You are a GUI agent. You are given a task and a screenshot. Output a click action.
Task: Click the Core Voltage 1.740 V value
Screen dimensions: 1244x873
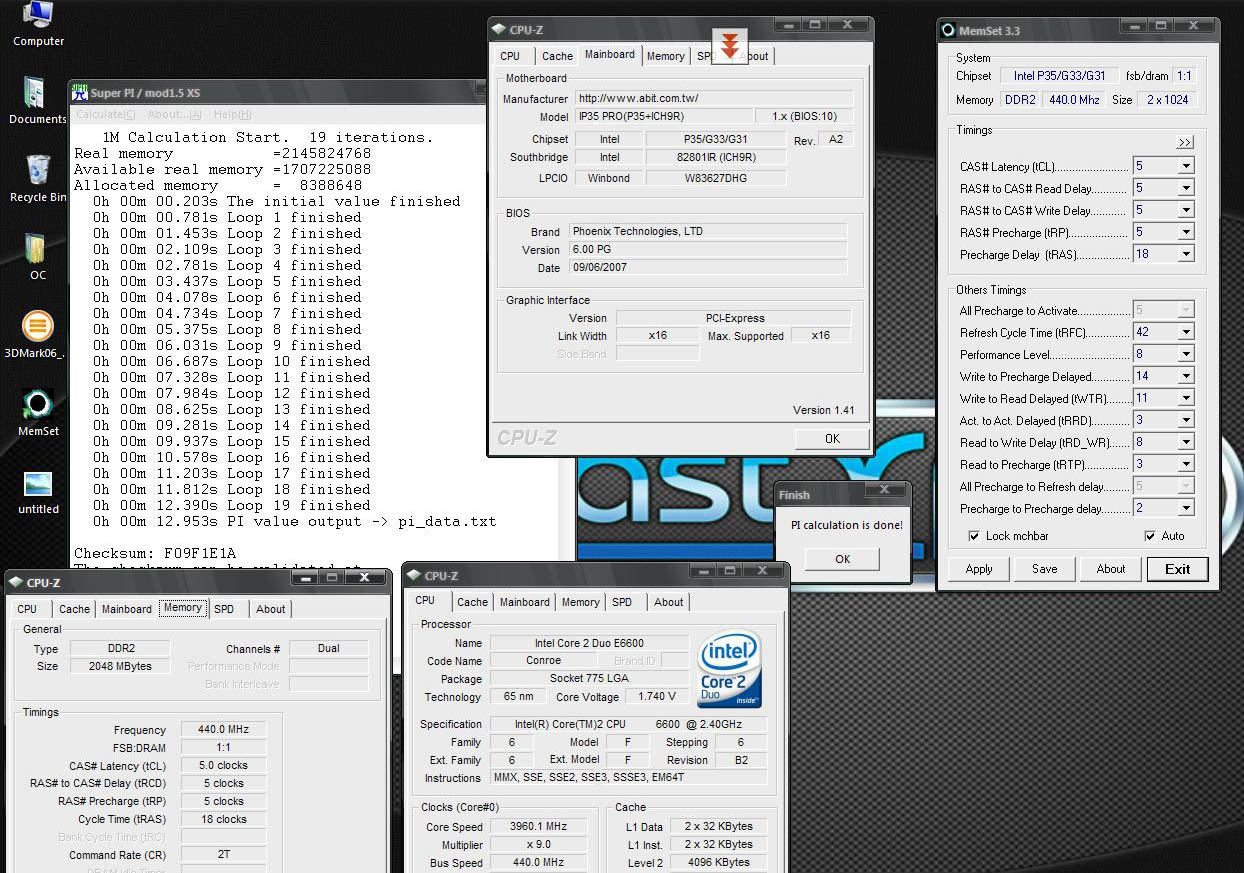tap(657, 696)
